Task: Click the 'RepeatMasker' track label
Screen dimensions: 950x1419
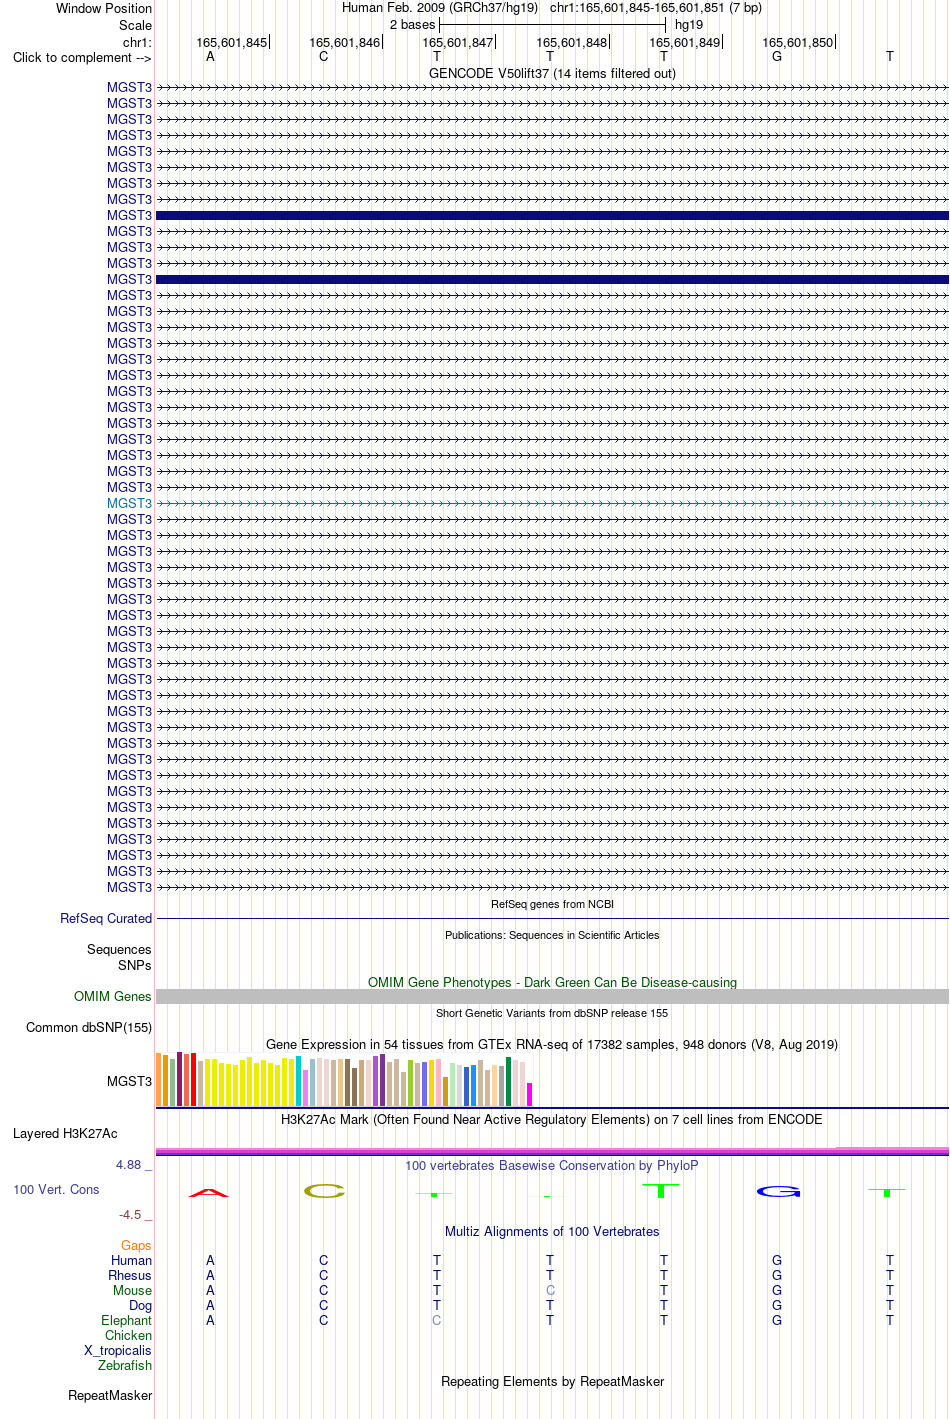Action: coord(110,1395)
